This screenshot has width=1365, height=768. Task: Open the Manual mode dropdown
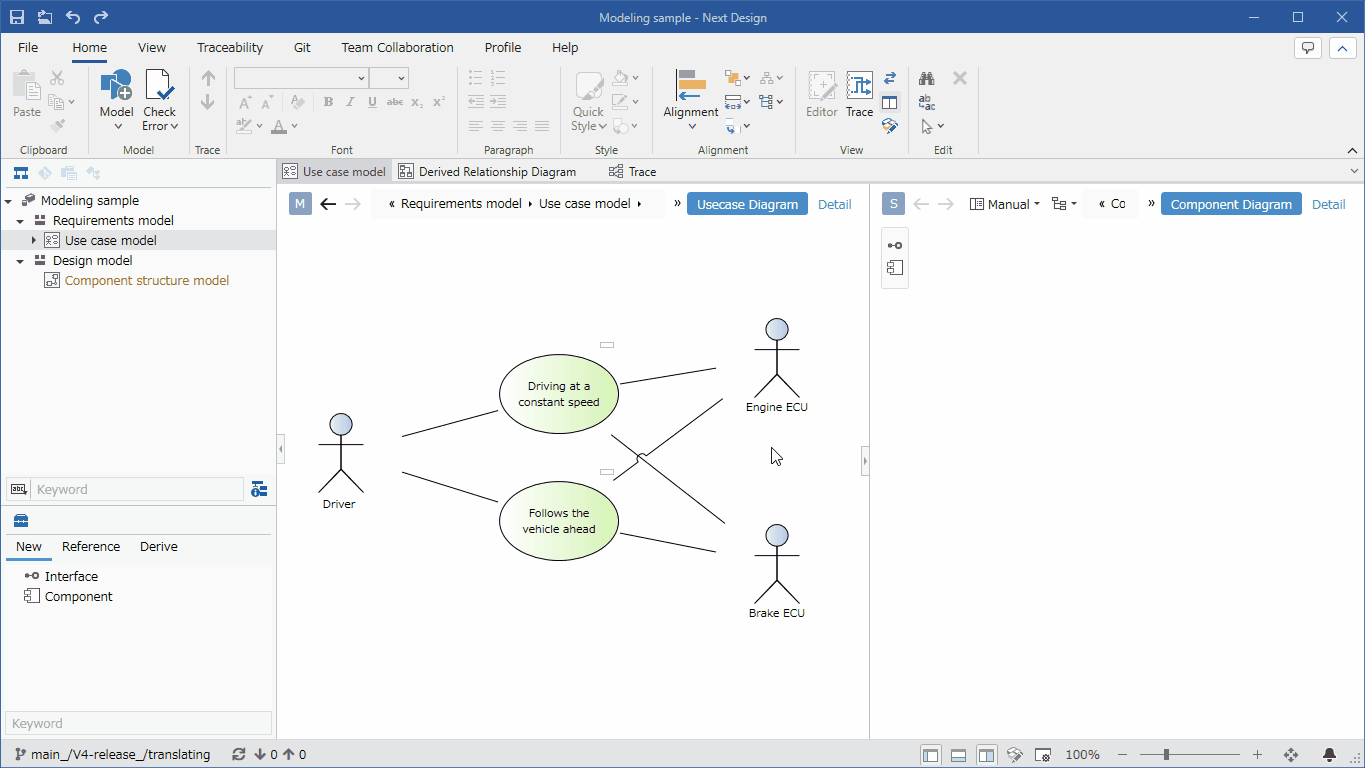[x=1005, y=204]
